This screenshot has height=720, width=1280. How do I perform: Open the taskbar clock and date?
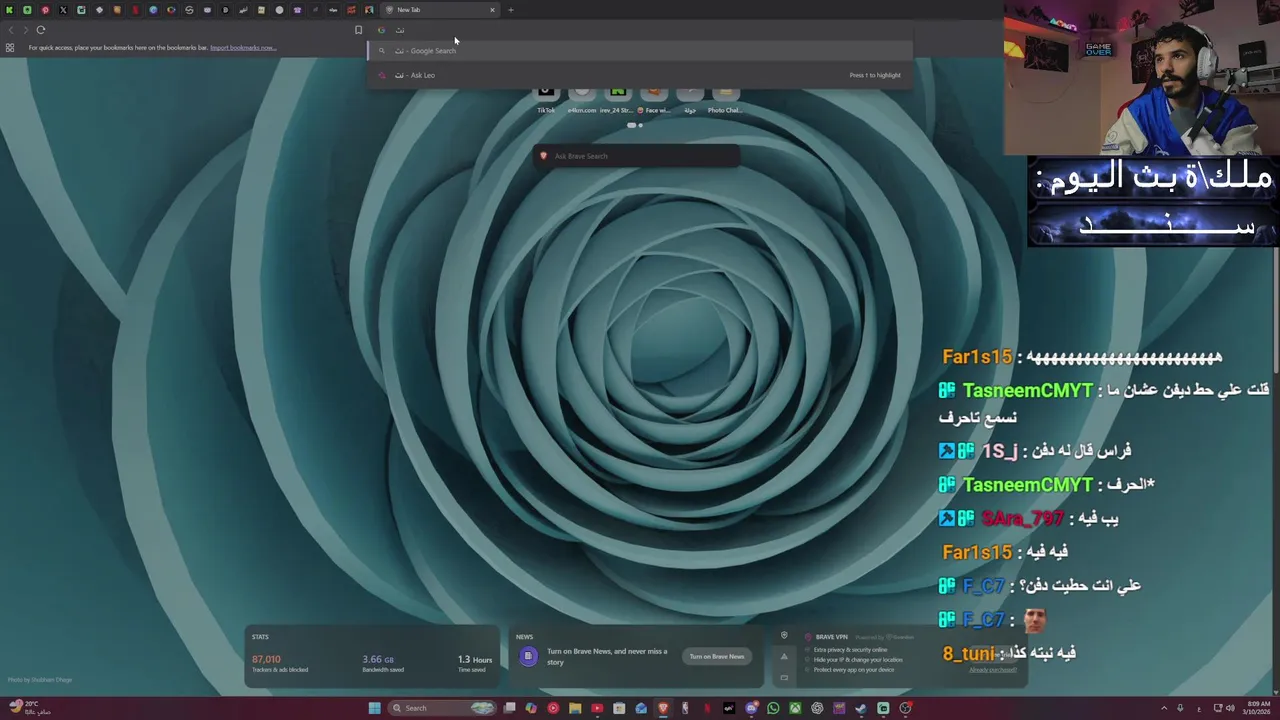[1257, 708]
